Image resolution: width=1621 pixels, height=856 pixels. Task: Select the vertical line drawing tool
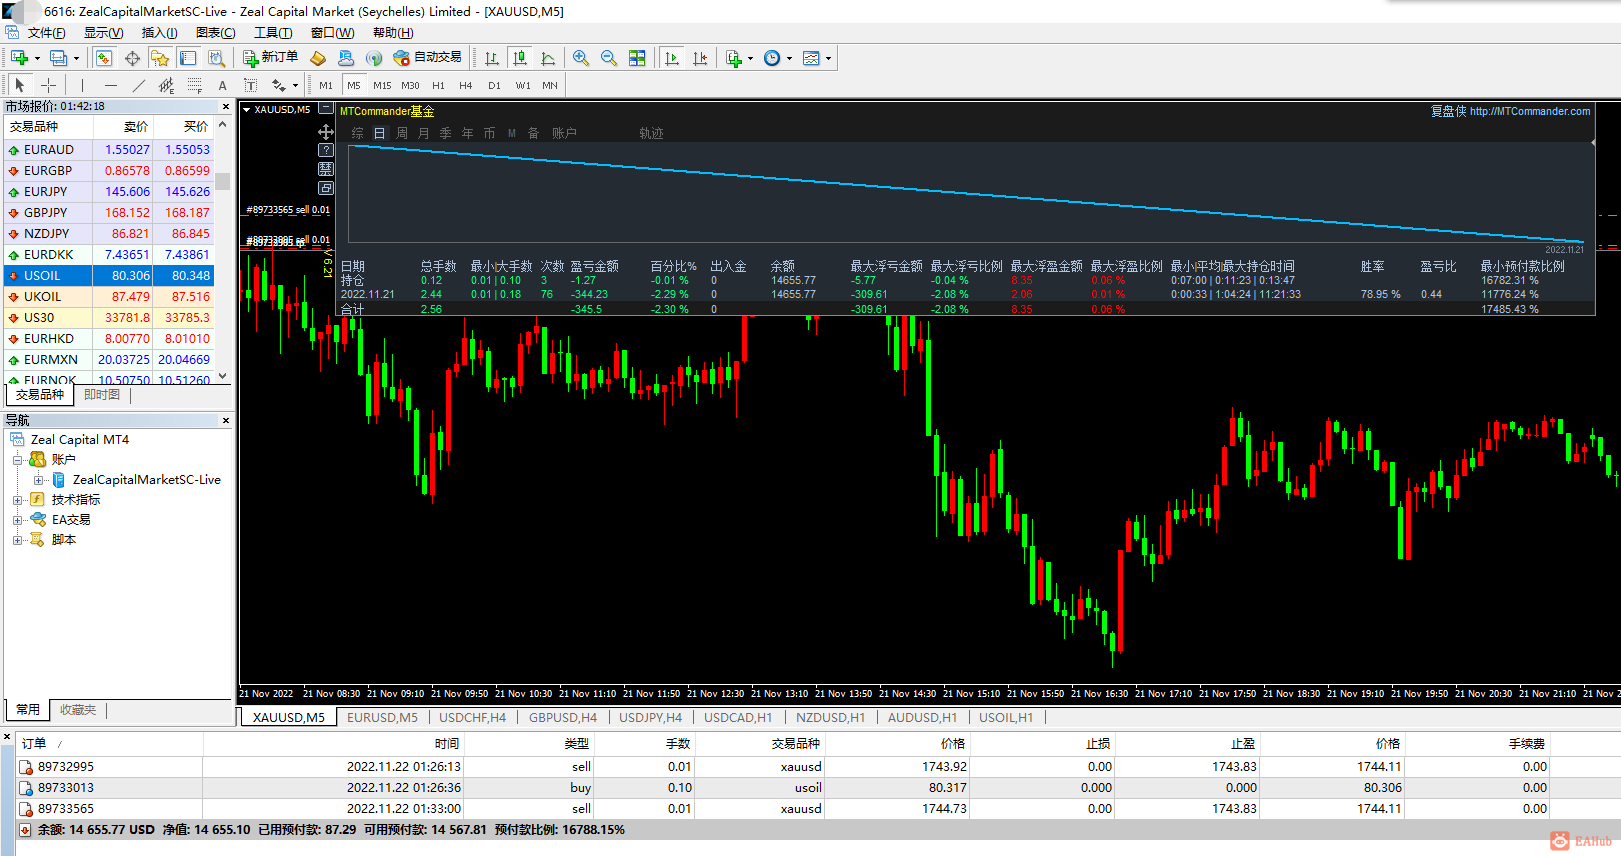point(82,85)
